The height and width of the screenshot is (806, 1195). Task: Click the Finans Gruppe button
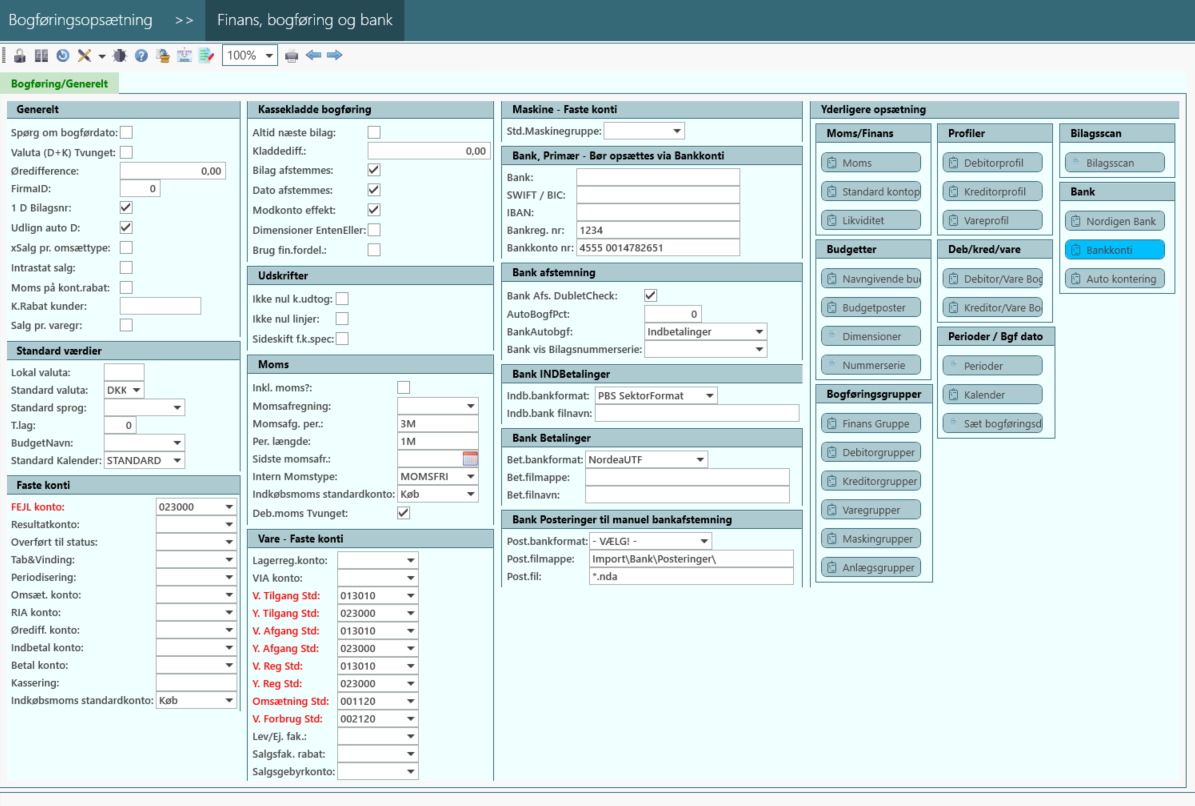coord(870,423)
